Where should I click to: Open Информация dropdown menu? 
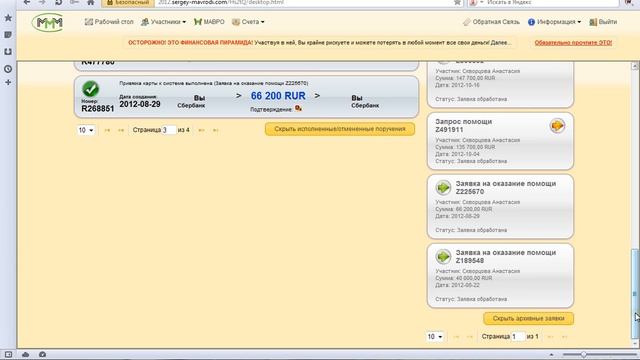pyautogui.click(x=554, y=22)
